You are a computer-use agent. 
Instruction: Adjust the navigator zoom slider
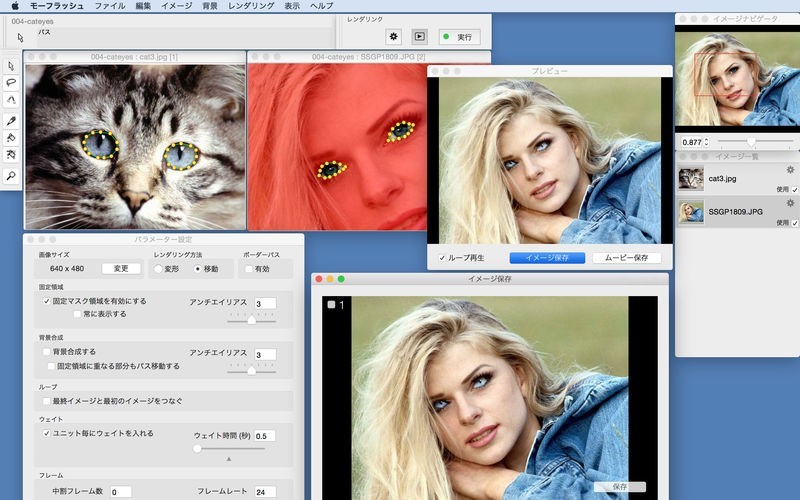[x=751, y=142]
